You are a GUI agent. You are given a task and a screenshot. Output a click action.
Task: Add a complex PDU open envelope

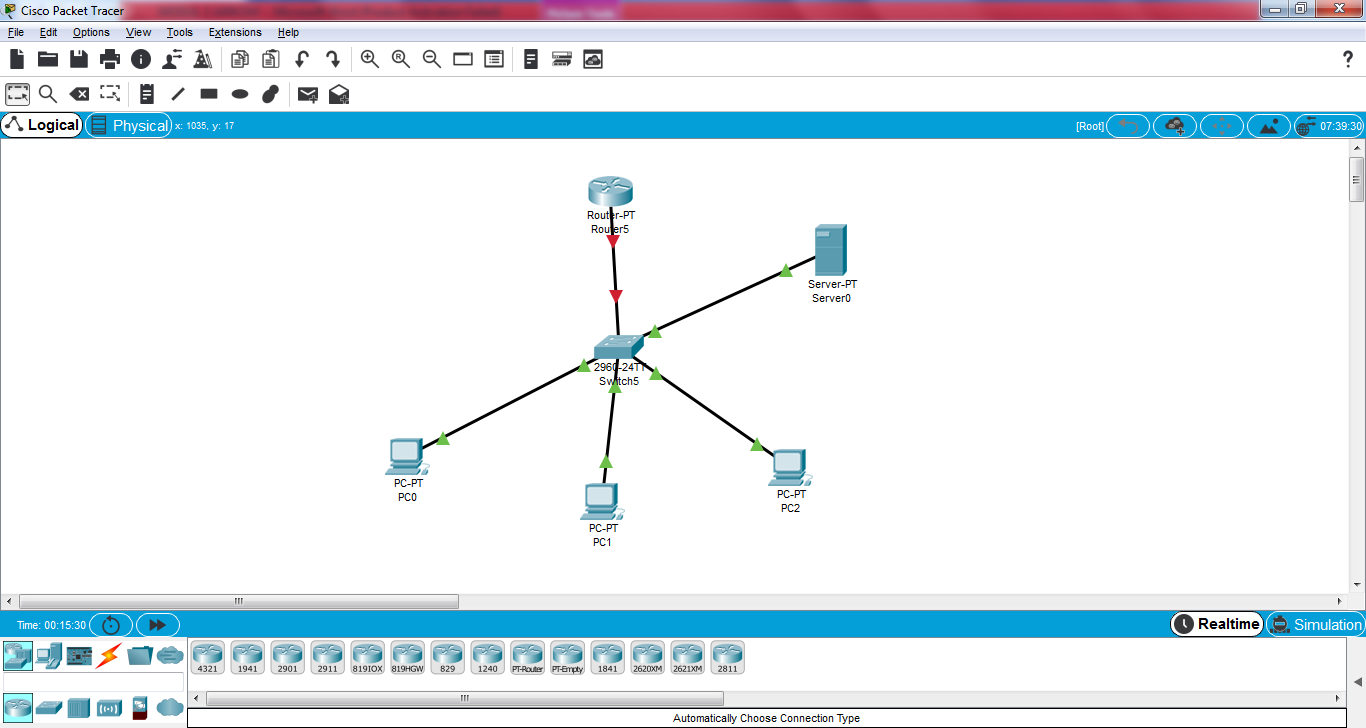pos(339,94)
